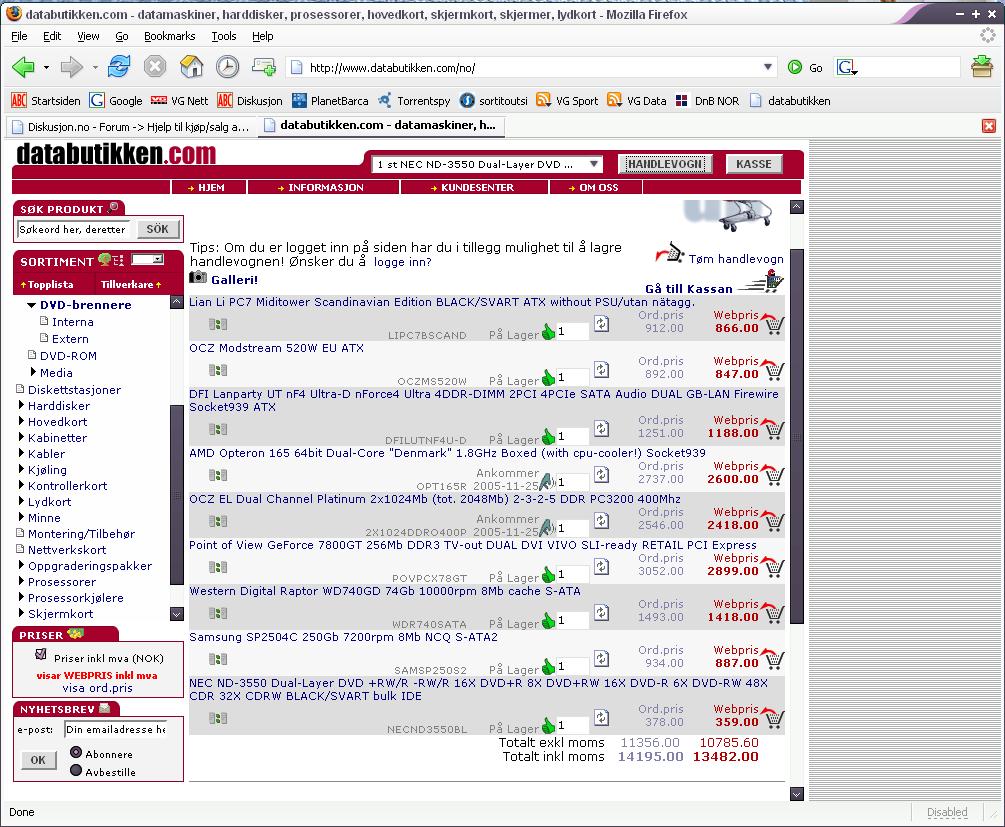
Task: Click product info icon for Point of View GeForce row
Action: click(x=218, y=567)
